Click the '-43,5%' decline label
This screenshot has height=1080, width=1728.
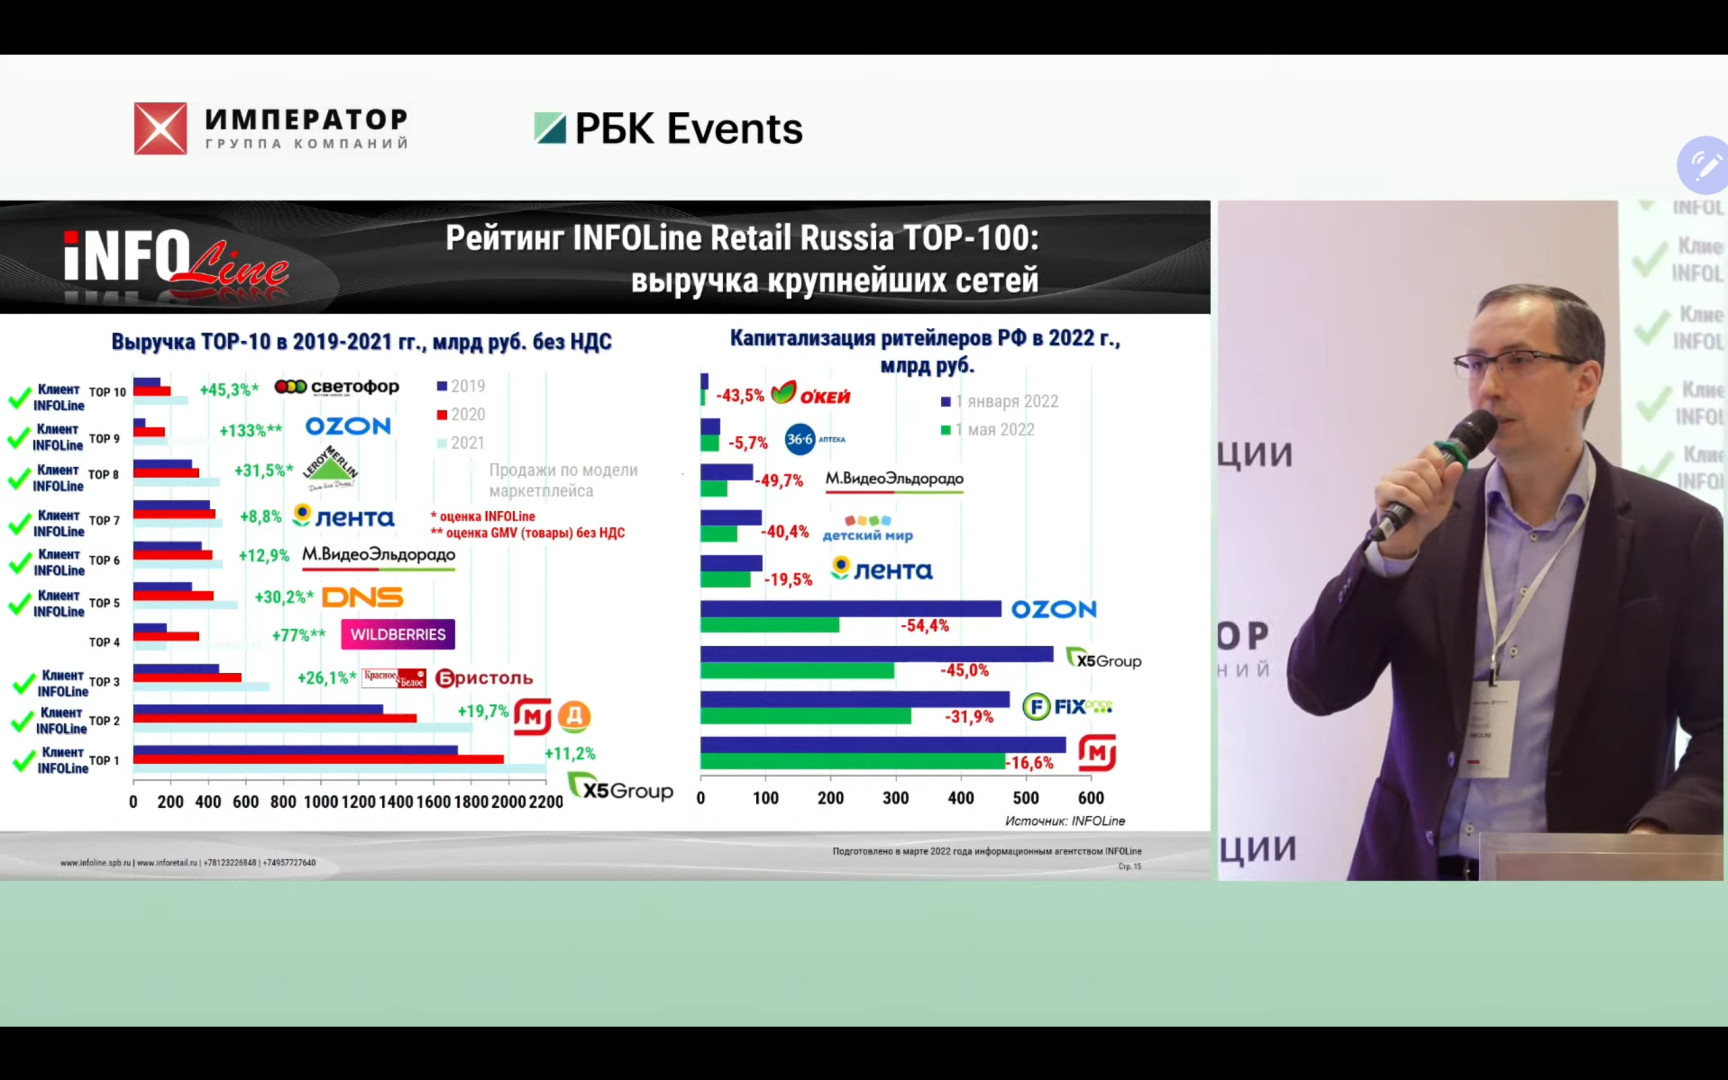point(740,396)
